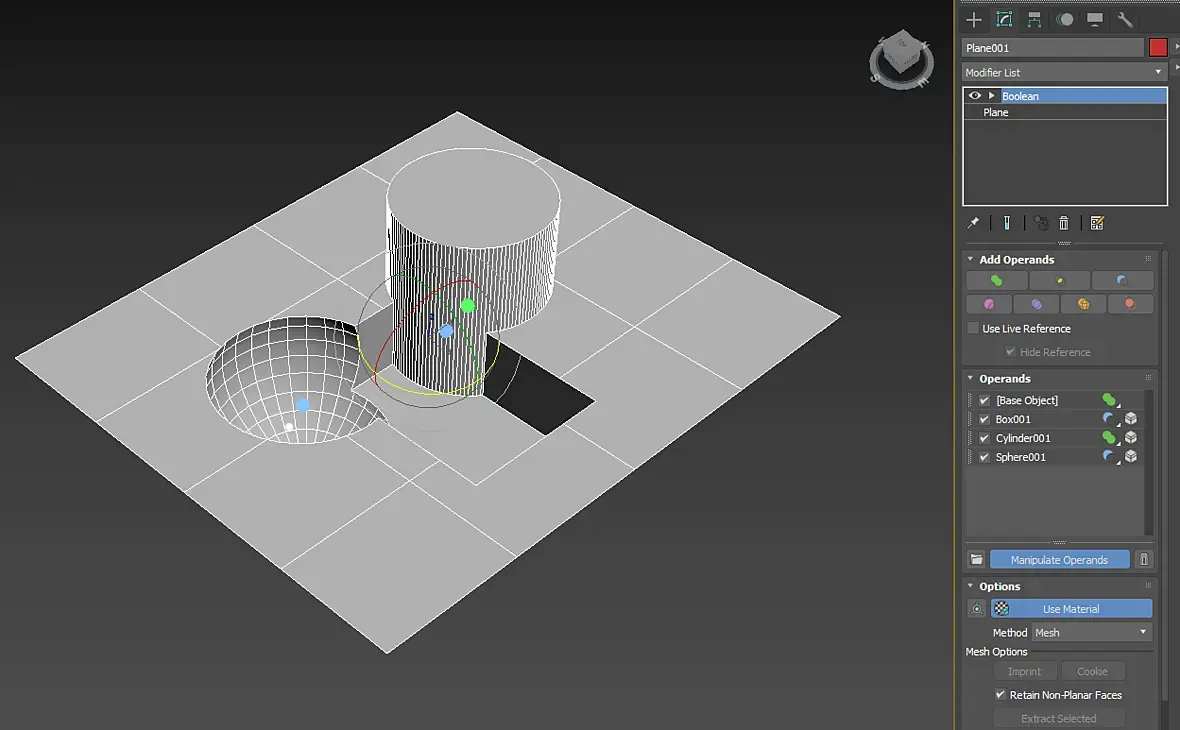Open the Display panel tab
This screenshot has width=1180, height=730.
(1094, 20)
